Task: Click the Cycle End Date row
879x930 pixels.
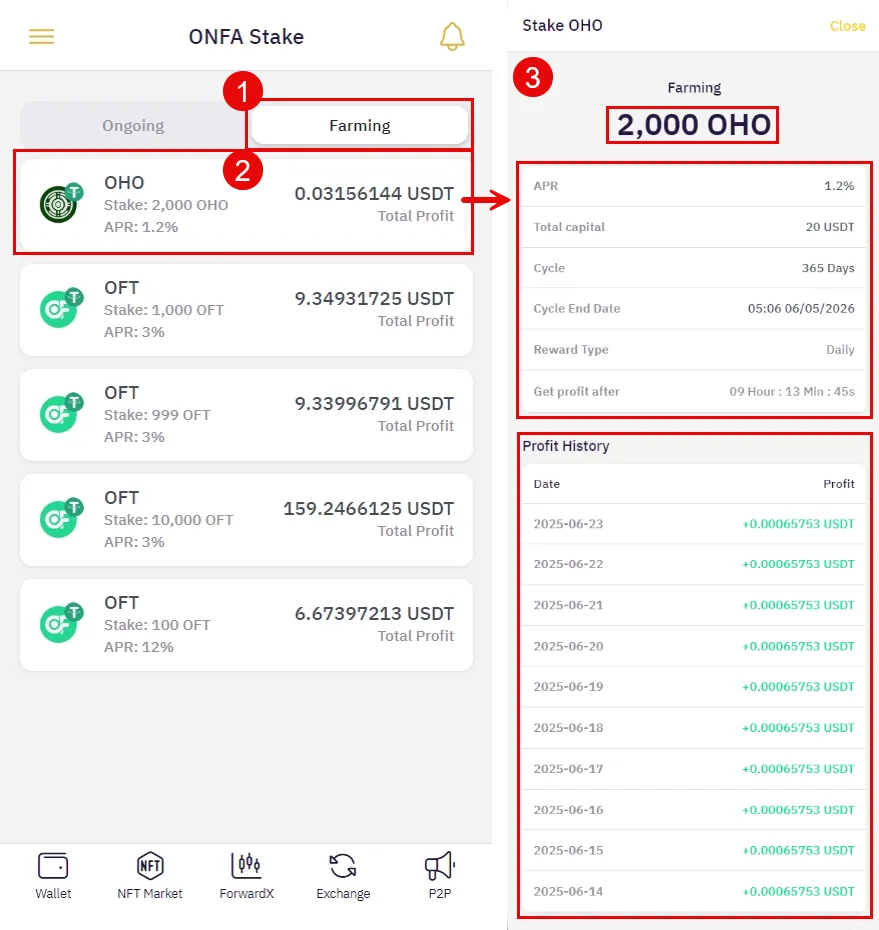Action: point(693,308)
